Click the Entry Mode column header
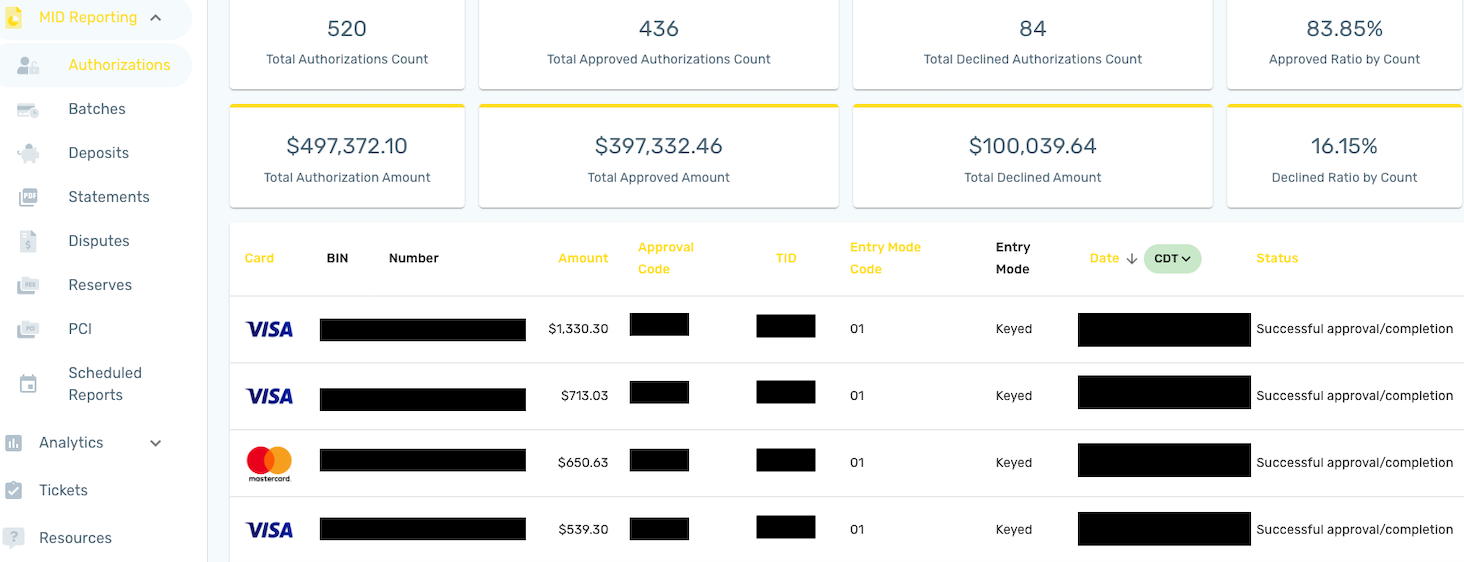The image size is (1464, 562). point(1013,258)
